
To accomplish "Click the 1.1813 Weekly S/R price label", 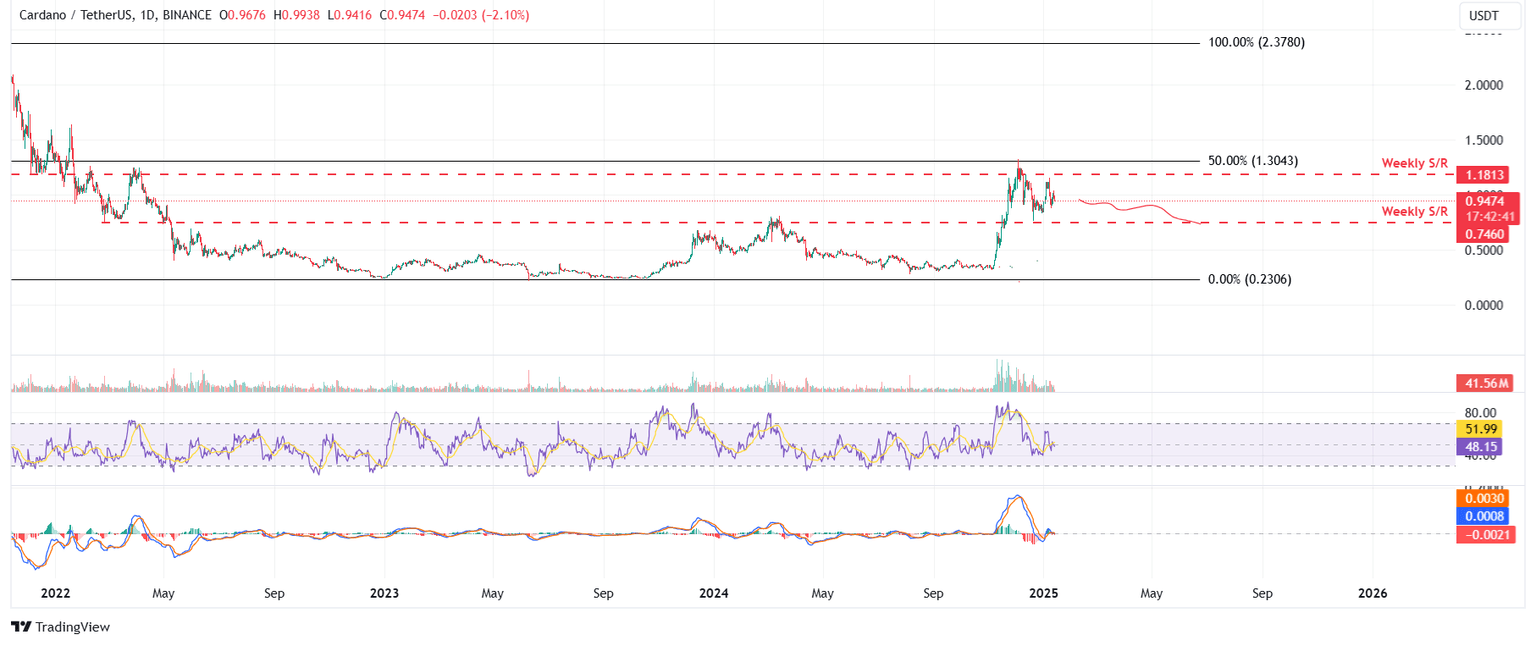I will click(1483, 175).
